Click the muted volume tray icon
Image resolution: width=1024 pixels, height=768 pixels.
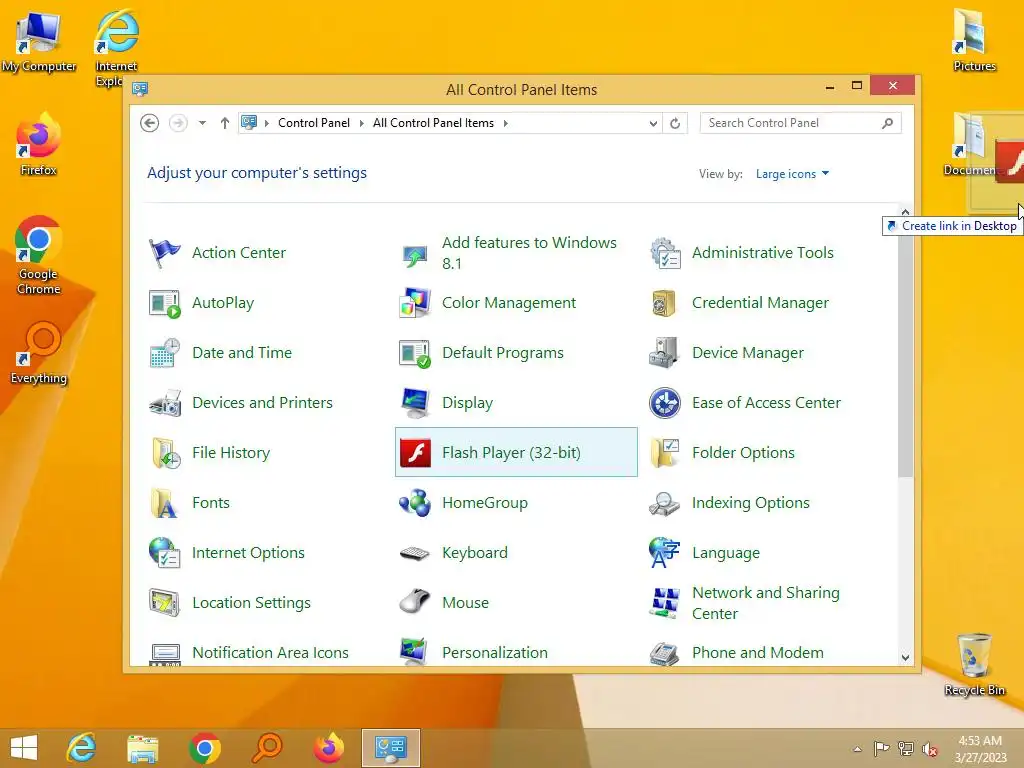pyautogui.click(x=930, y=749)
